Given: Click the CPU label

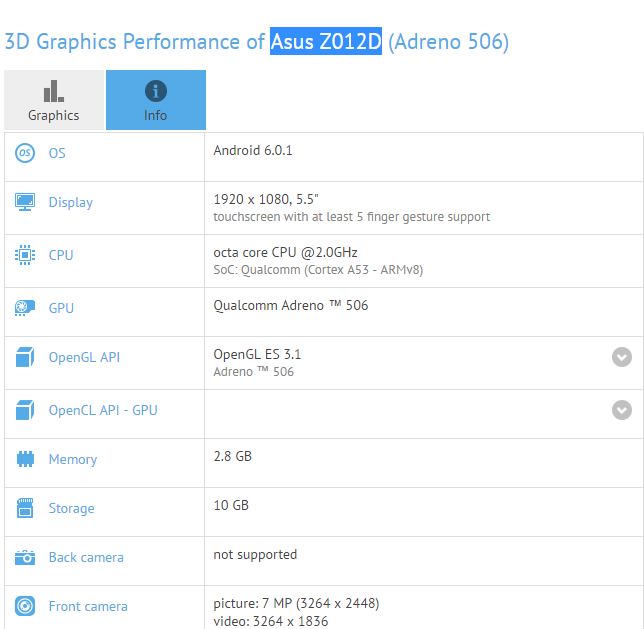Looking at the screenshot, I should coord(61,255).
